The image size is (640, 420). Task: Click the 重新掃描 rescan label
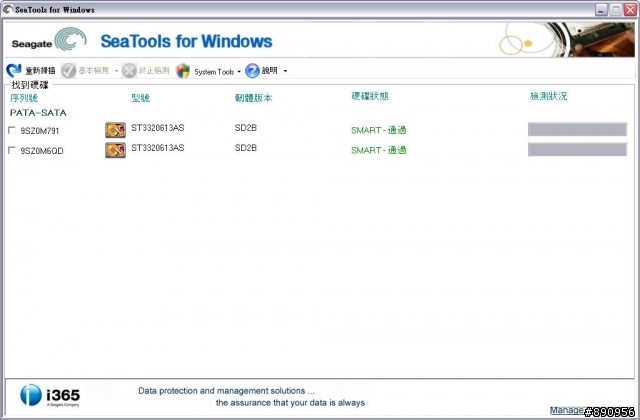[x=40, y=71]
